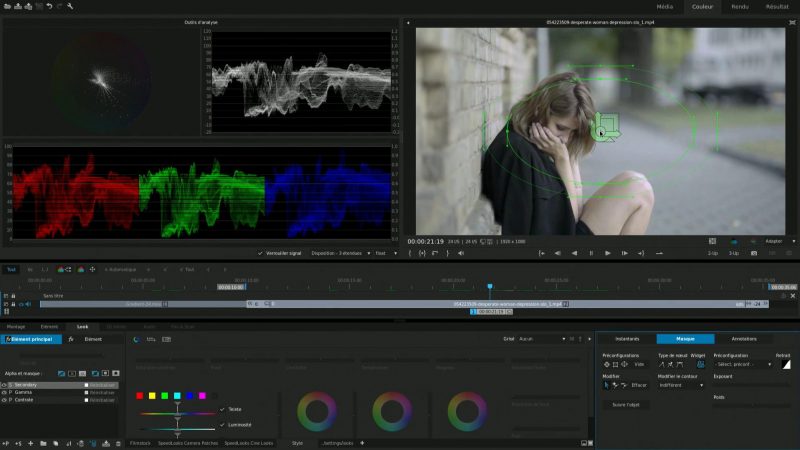Undo the last action from top toolbar

(x=49, y=6)
